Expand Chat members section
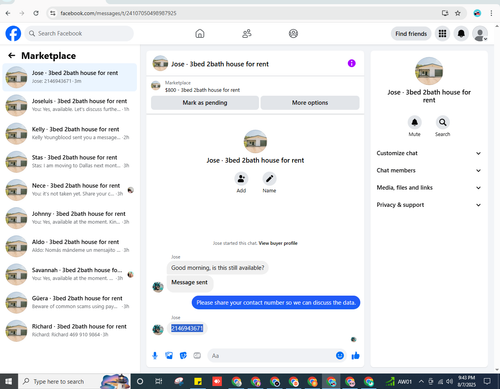500x389 pixels. [x=429, y=171]
